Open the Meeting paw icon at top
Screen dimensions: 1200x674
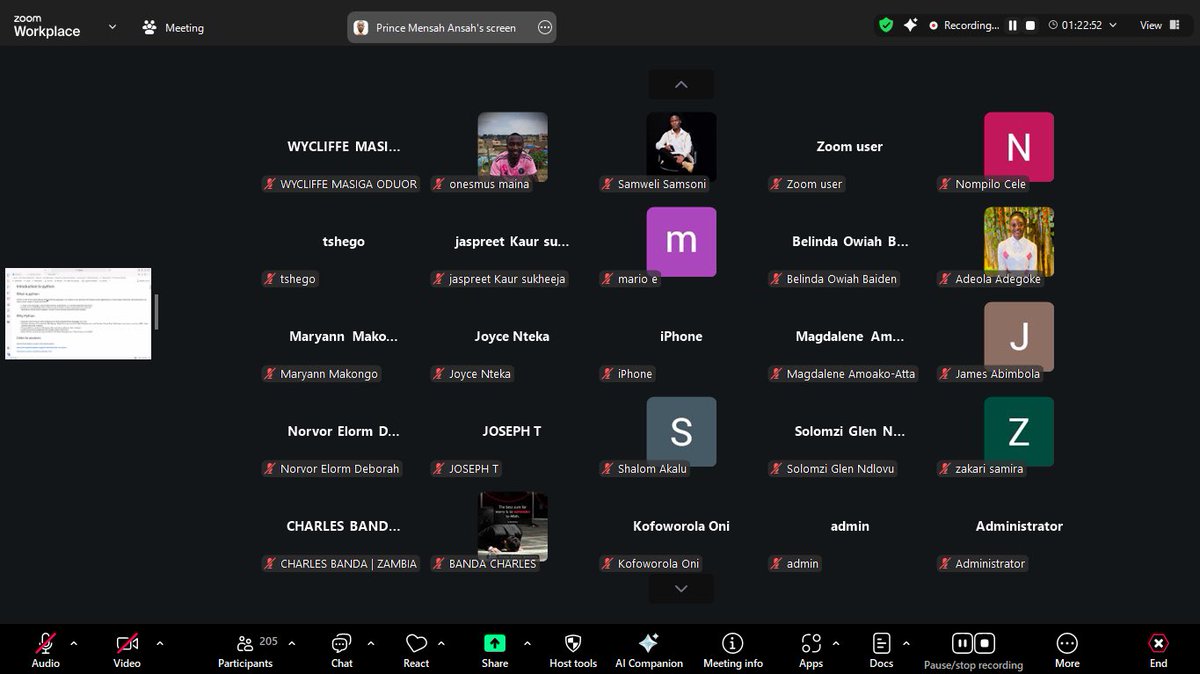click(150, 28)
